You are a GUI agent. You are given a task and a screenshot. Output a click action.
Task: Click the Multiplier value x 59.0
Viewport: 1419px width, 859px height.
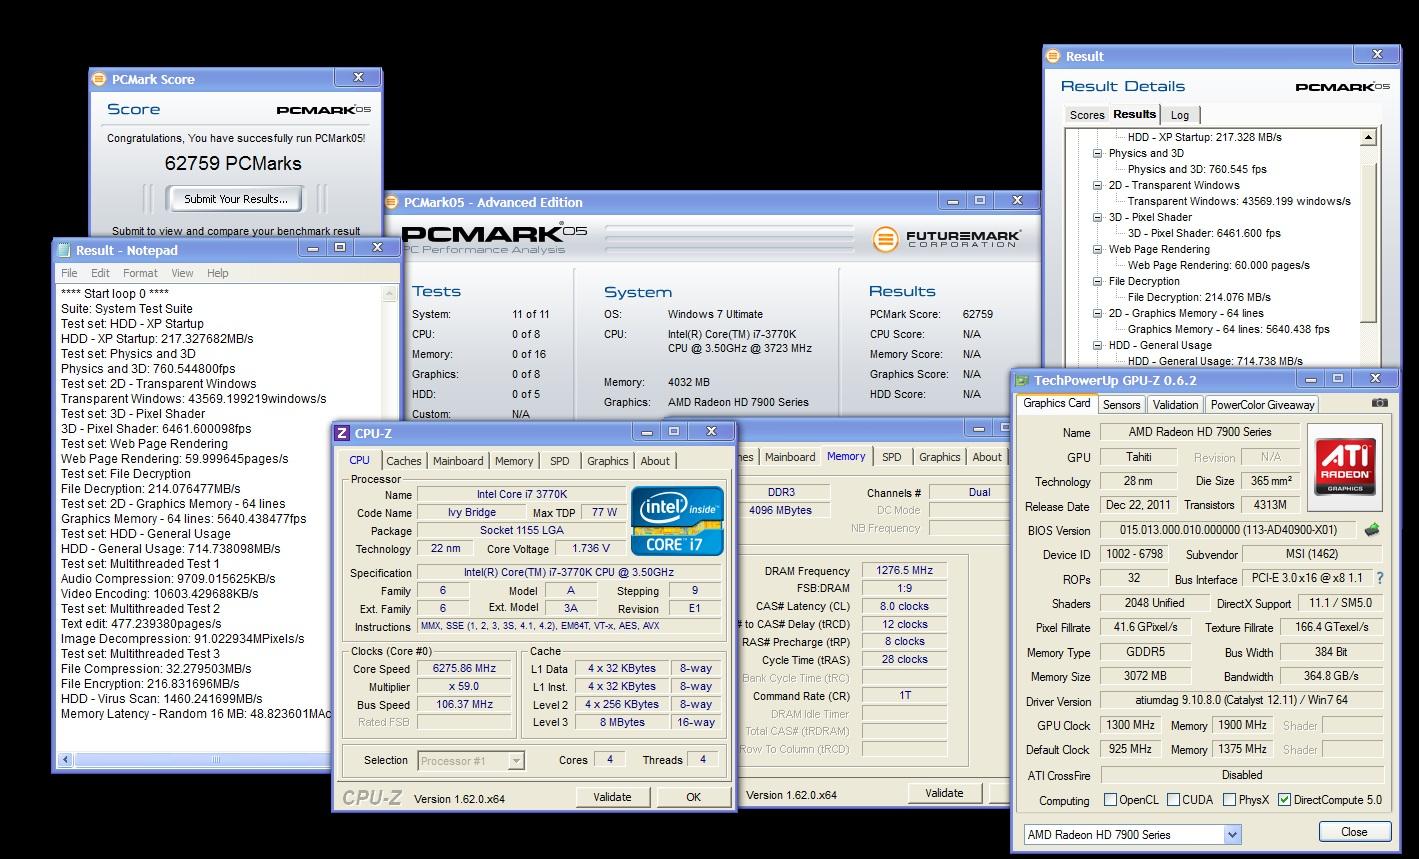(x=464, y=687)
